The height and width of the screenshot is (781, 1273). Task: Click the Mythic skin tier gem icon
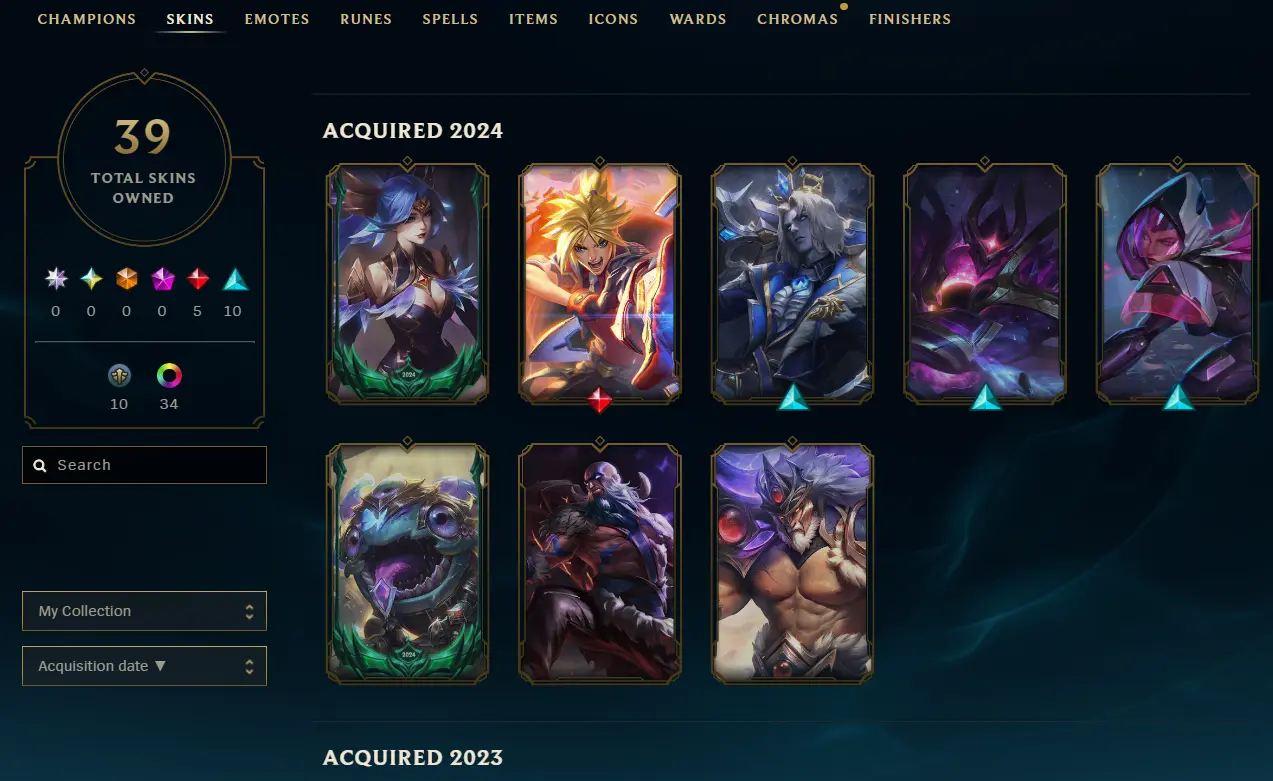[91, 279]
